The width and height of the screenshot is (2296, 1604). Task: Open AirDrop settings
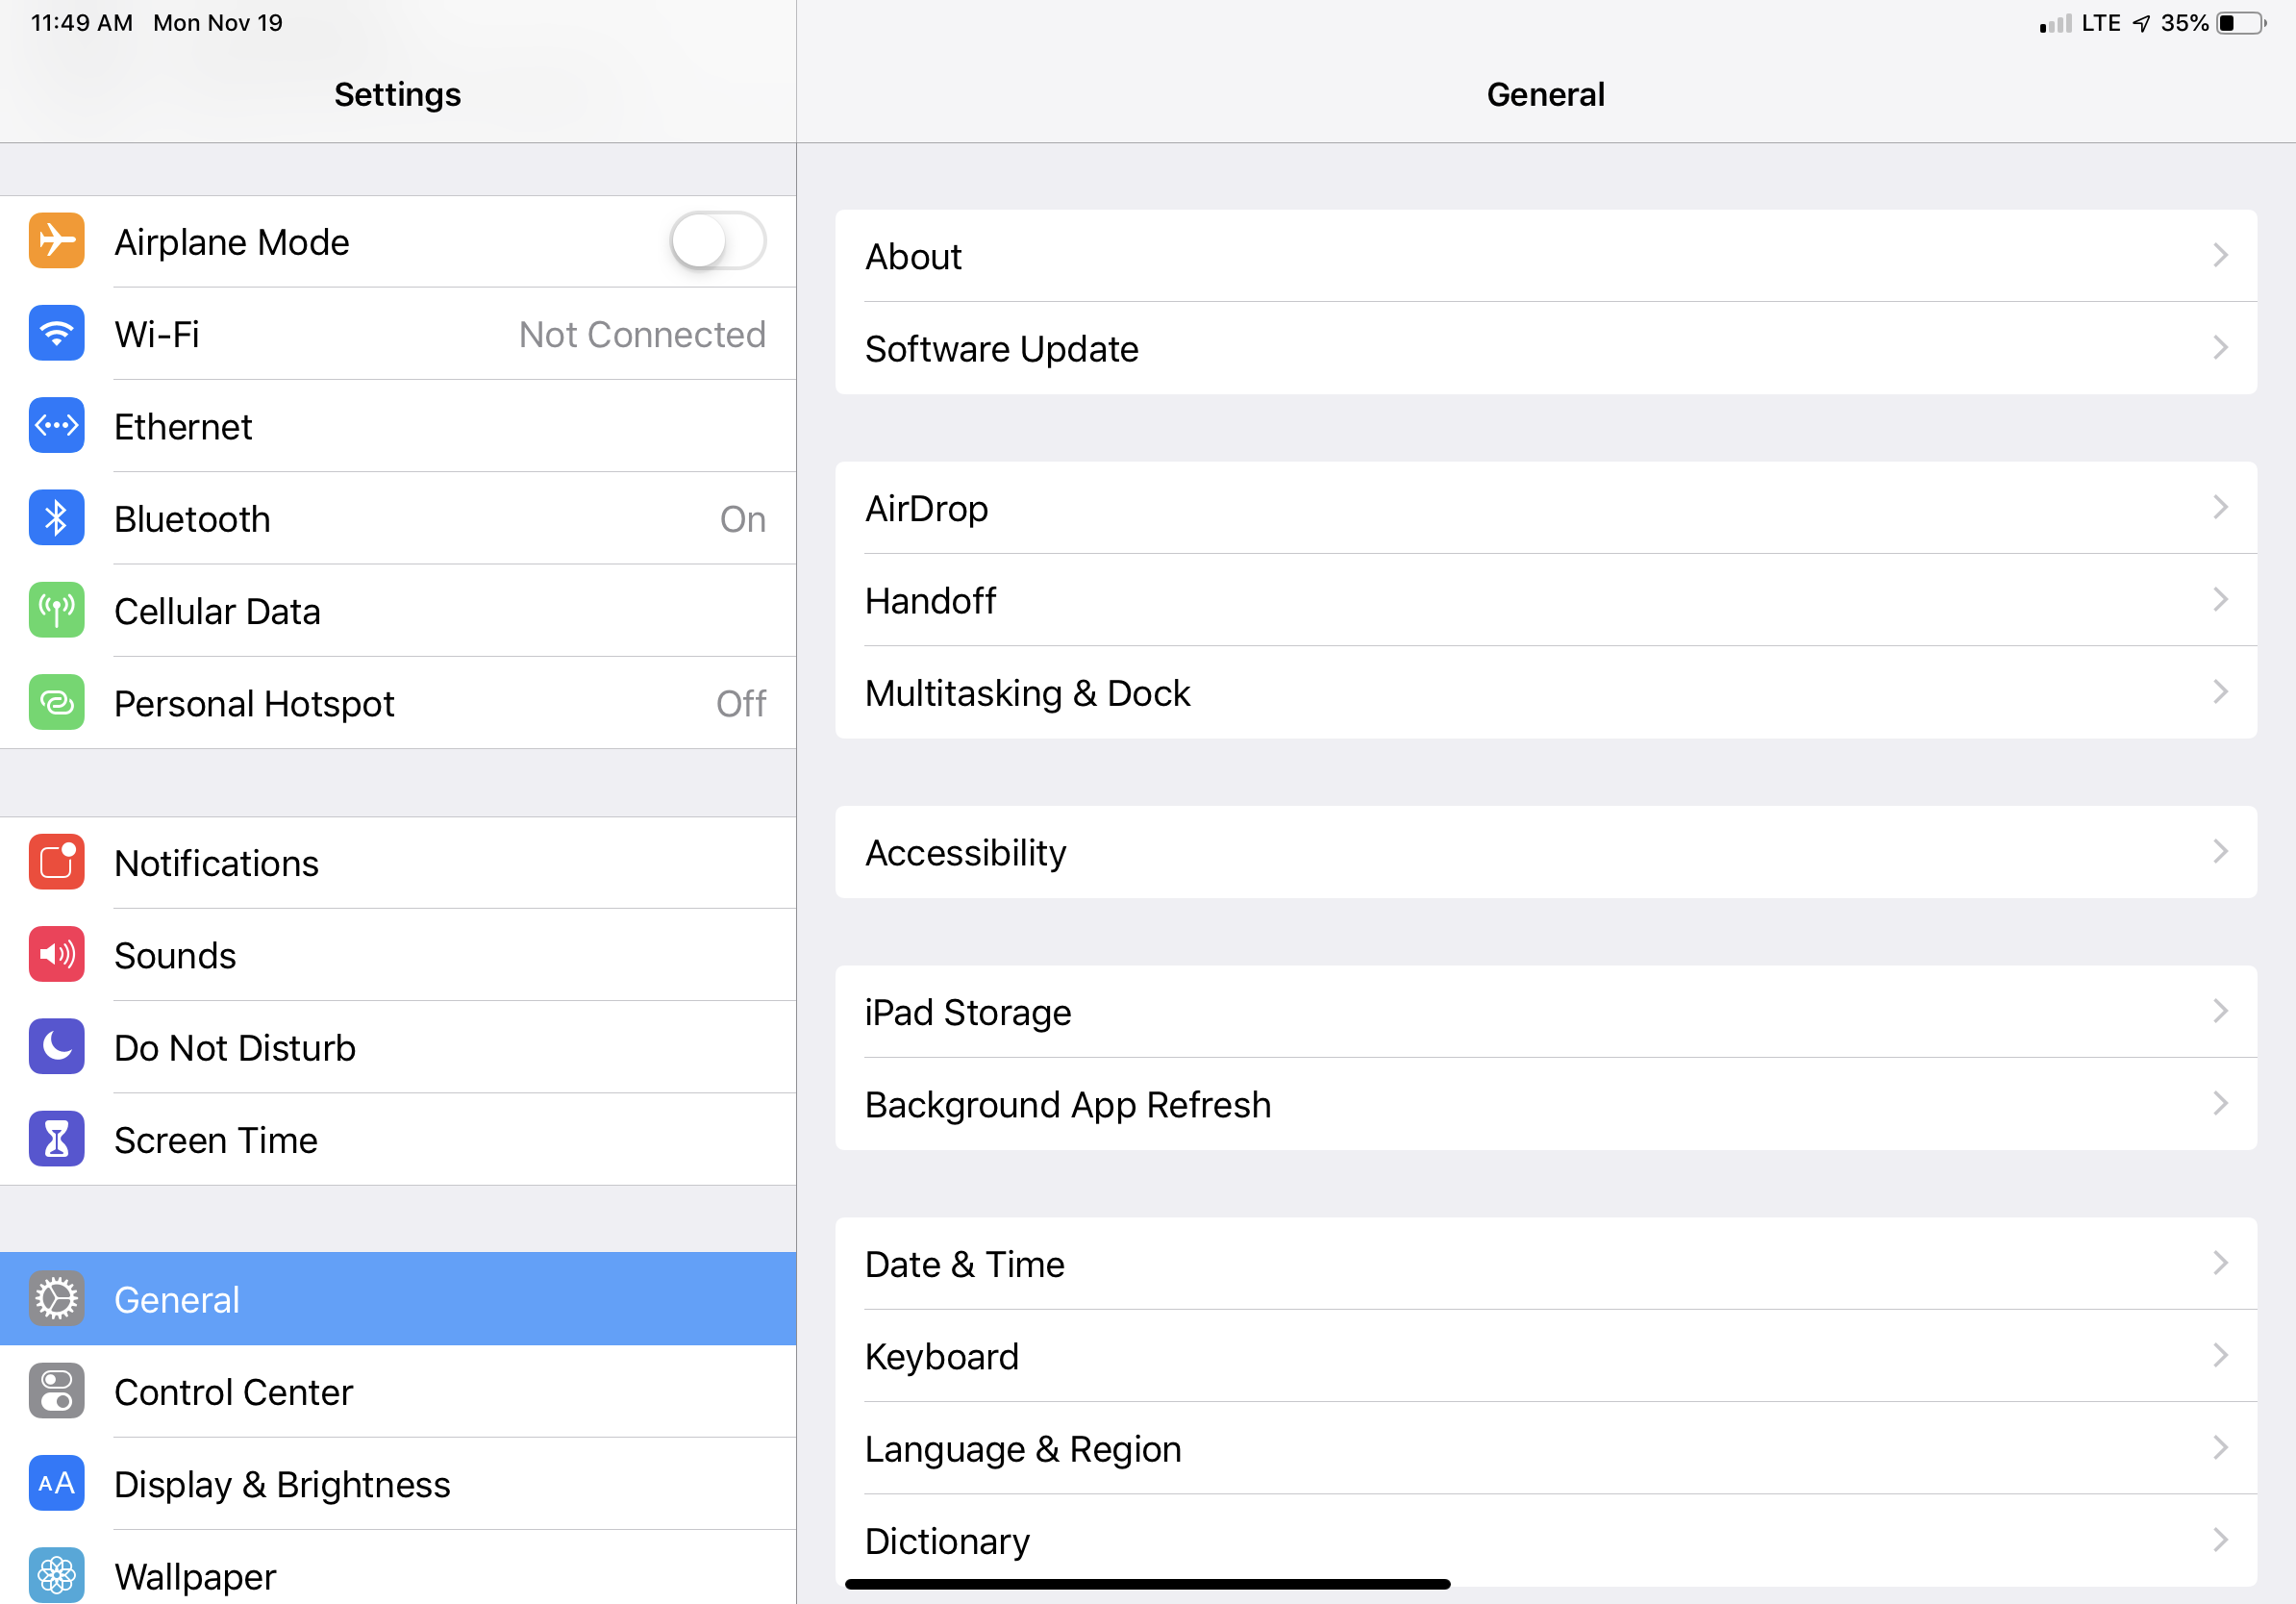click(1545, 508)
